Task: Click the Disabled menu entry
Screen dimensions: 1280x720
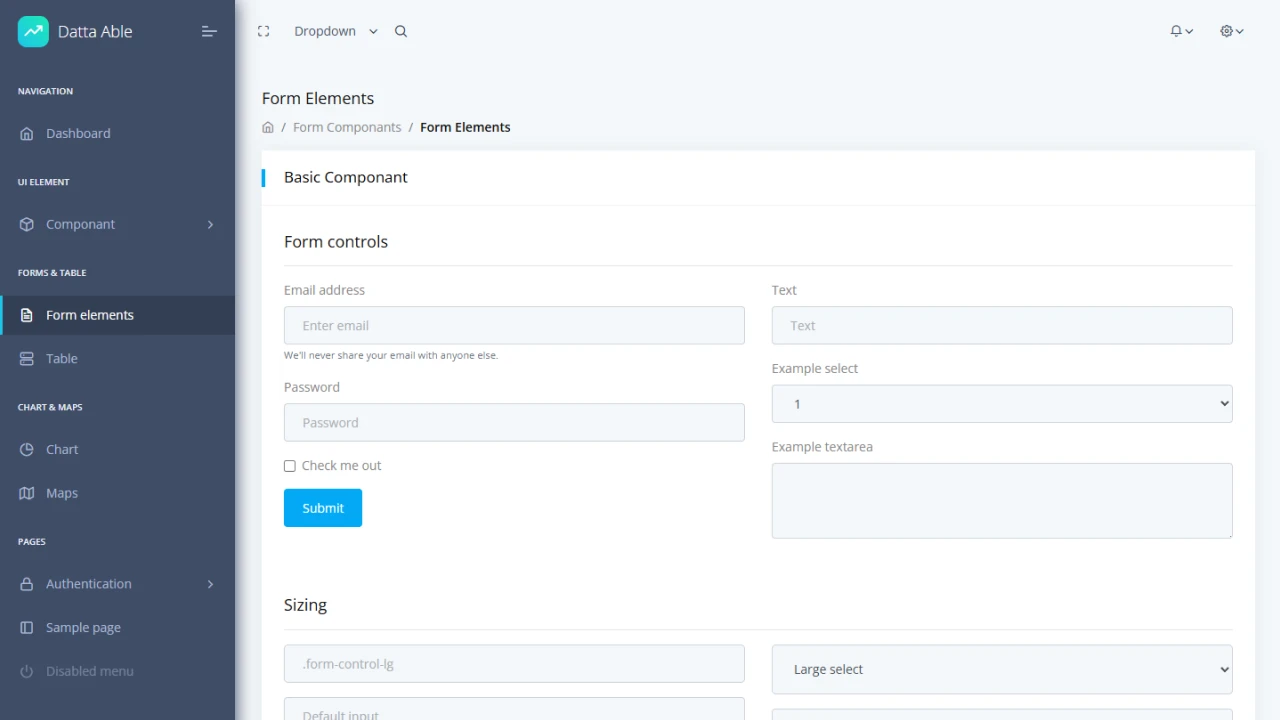Action: tap(89, 671)
